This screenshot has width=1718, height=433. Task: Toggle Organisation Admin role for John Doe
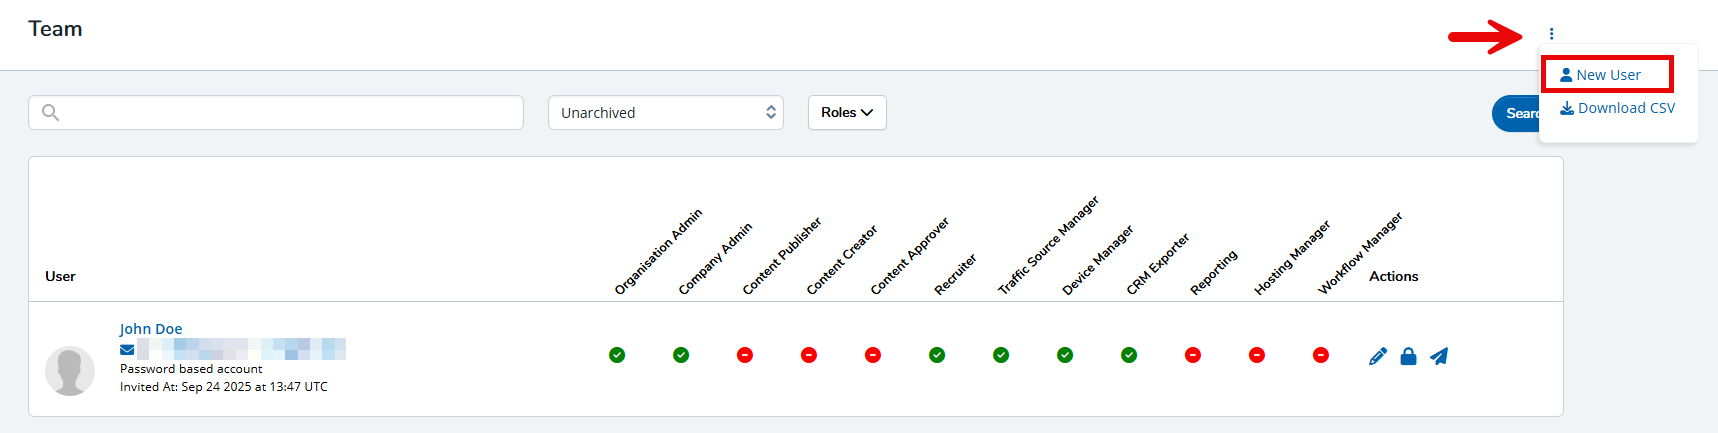[617, 355]
